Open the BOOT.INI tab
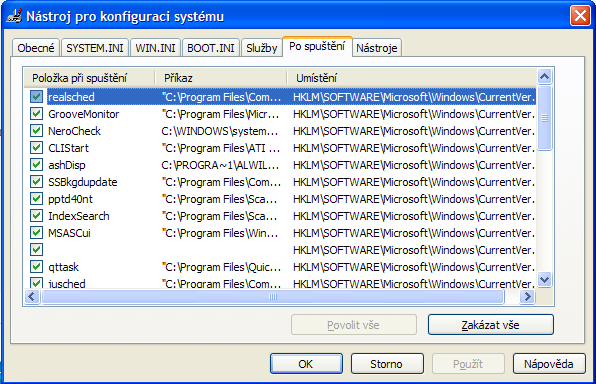This screenshot has width=596, height=384. (x=211, y=48)
